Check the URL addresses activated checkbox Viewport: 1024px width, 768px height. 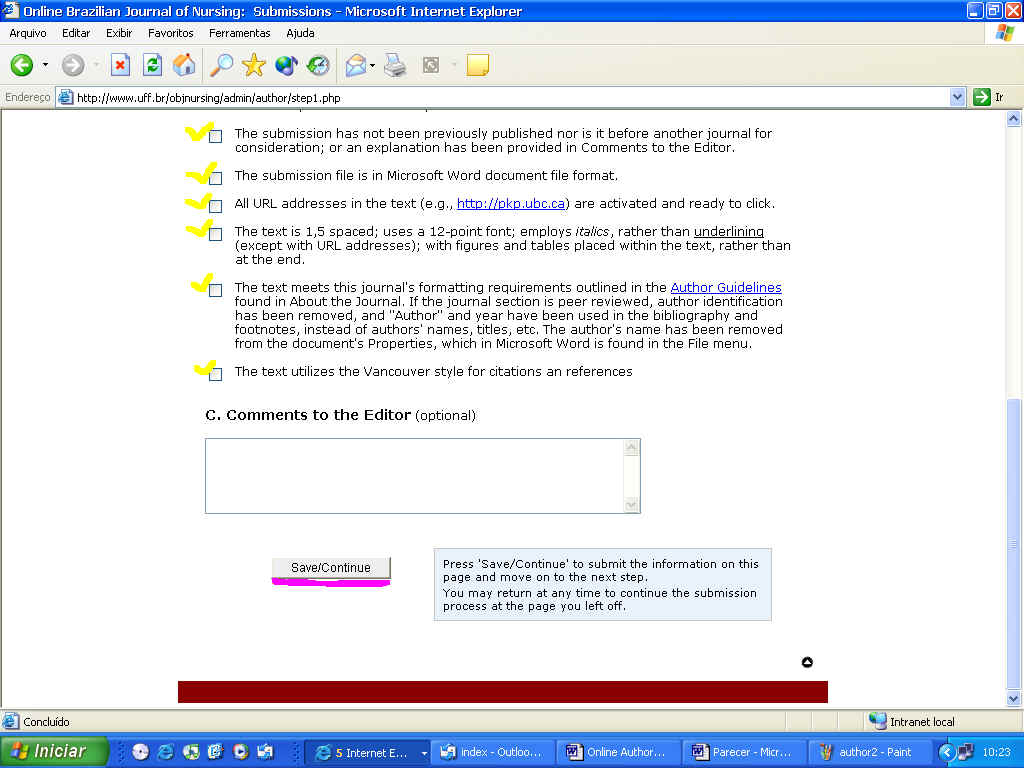click(x=216, y=206)
